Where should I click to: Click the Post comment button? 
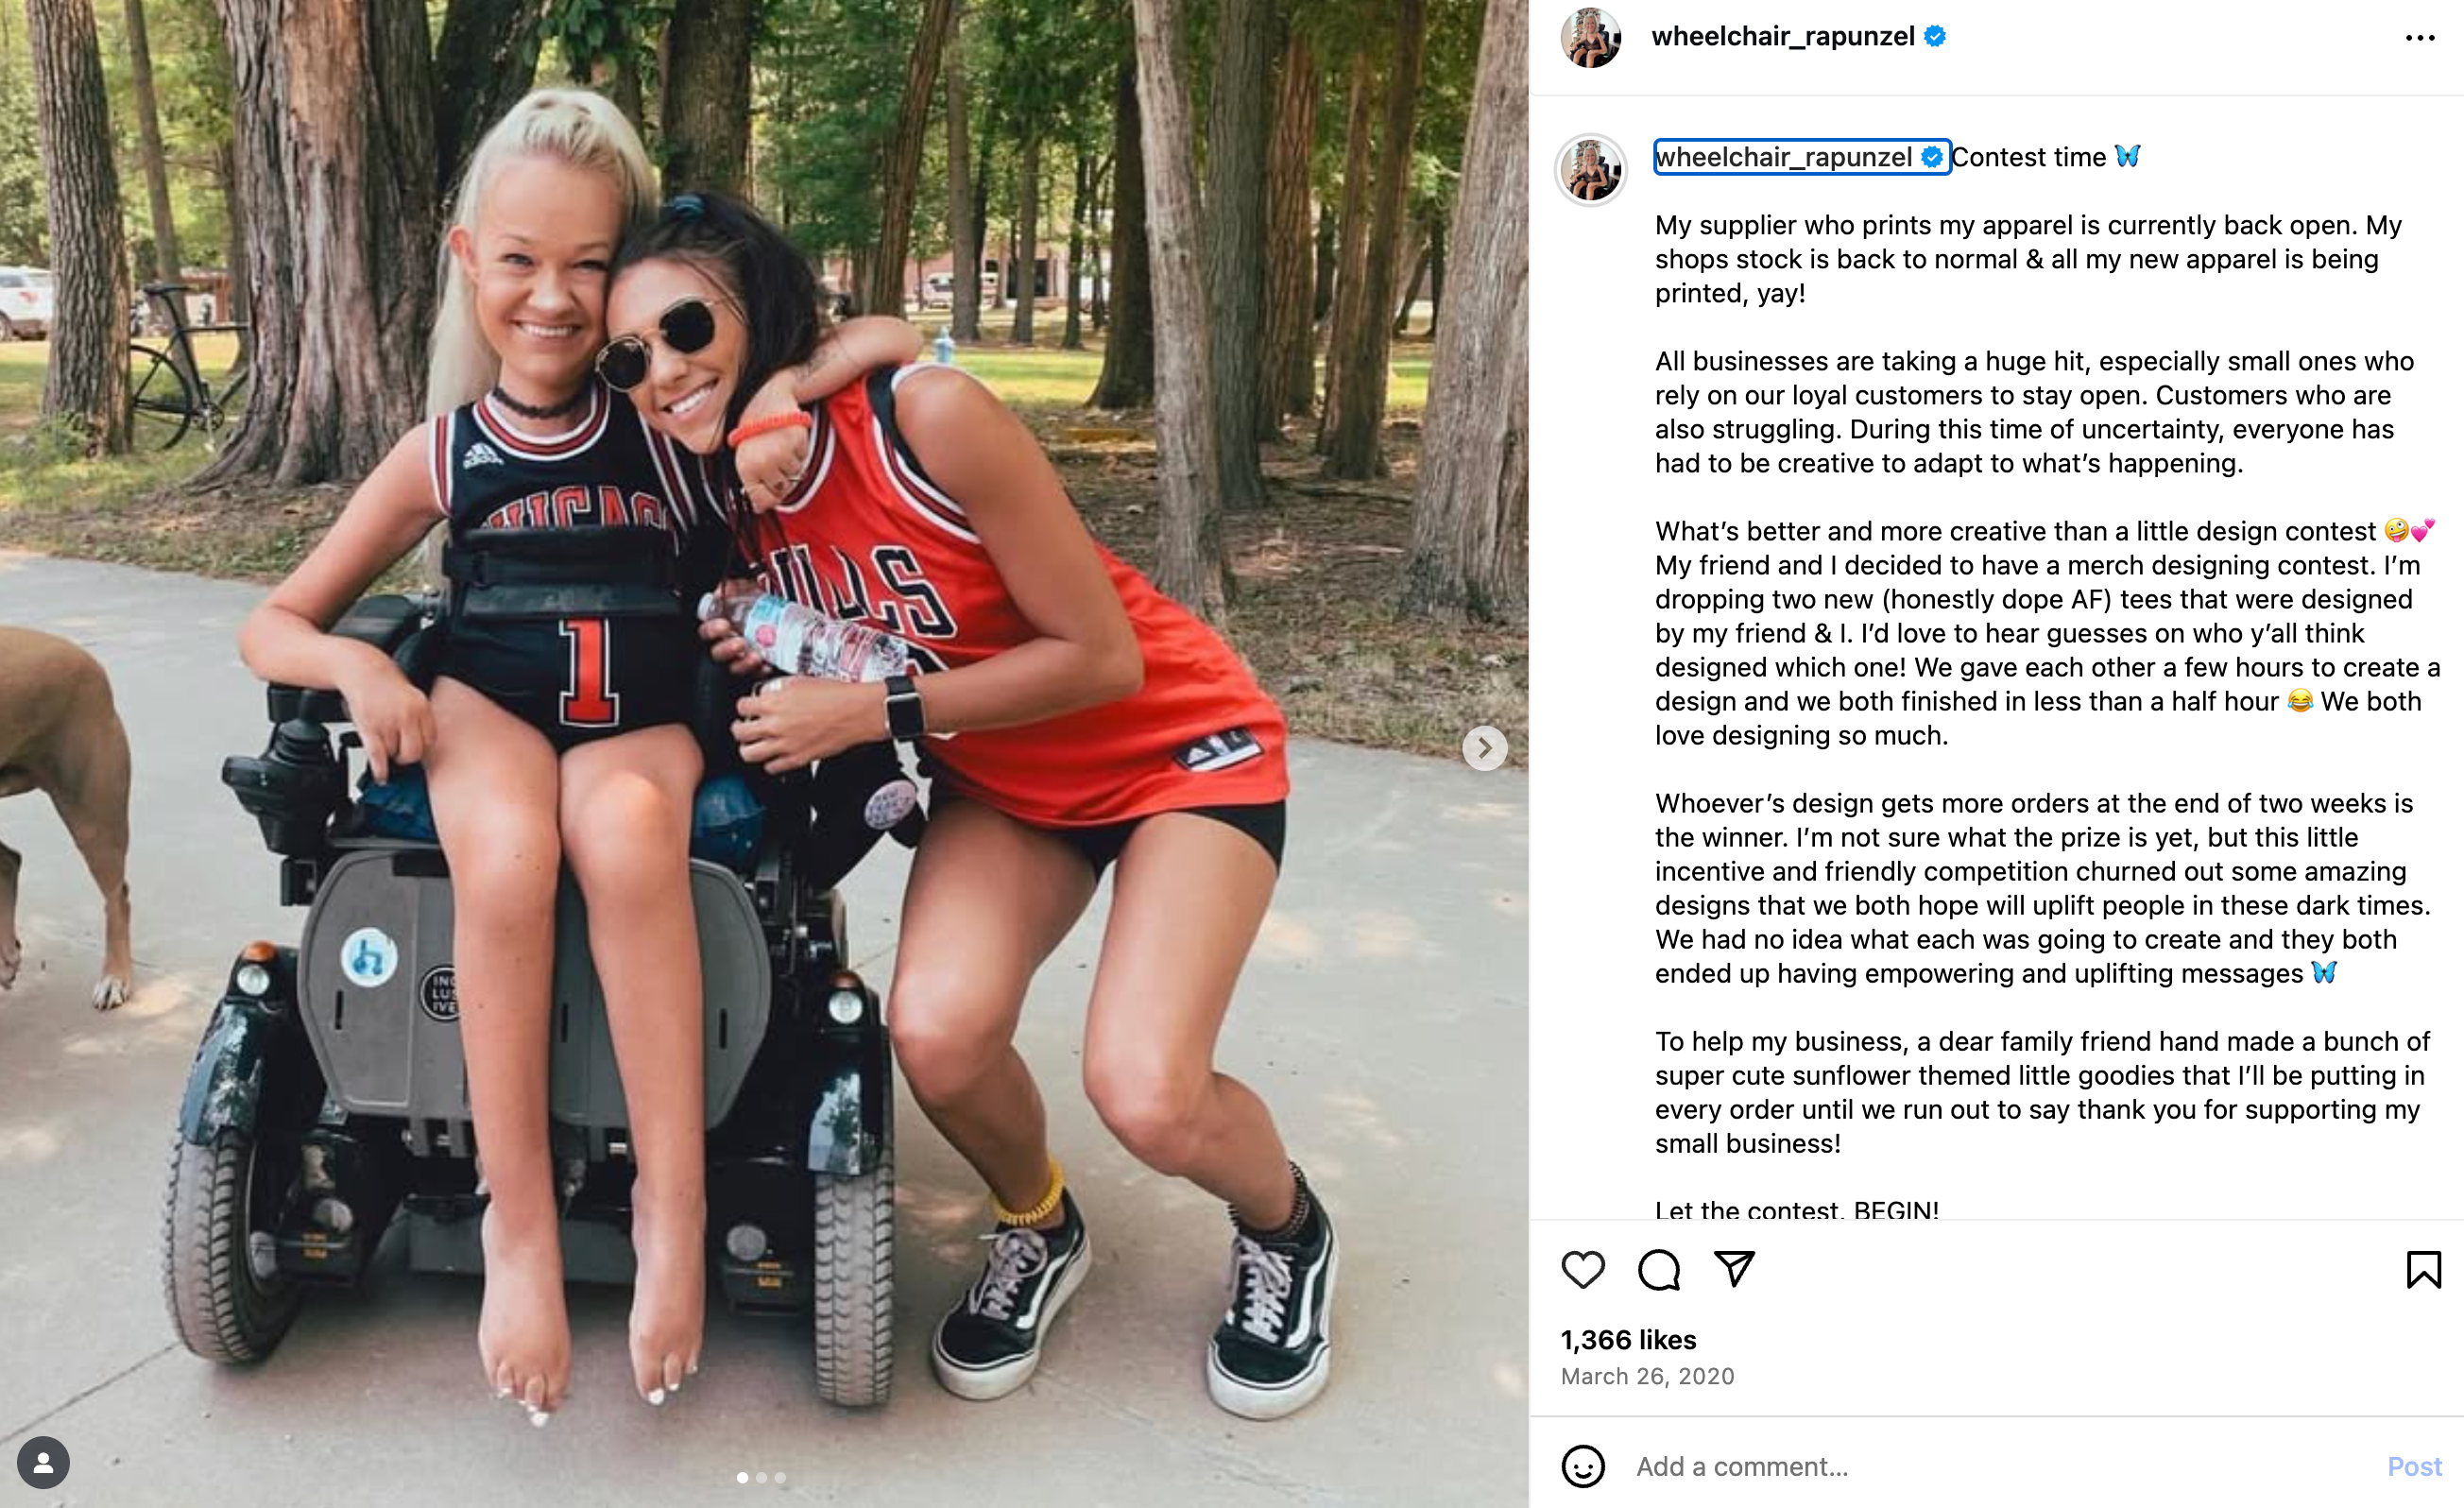click(2414, 1466)
